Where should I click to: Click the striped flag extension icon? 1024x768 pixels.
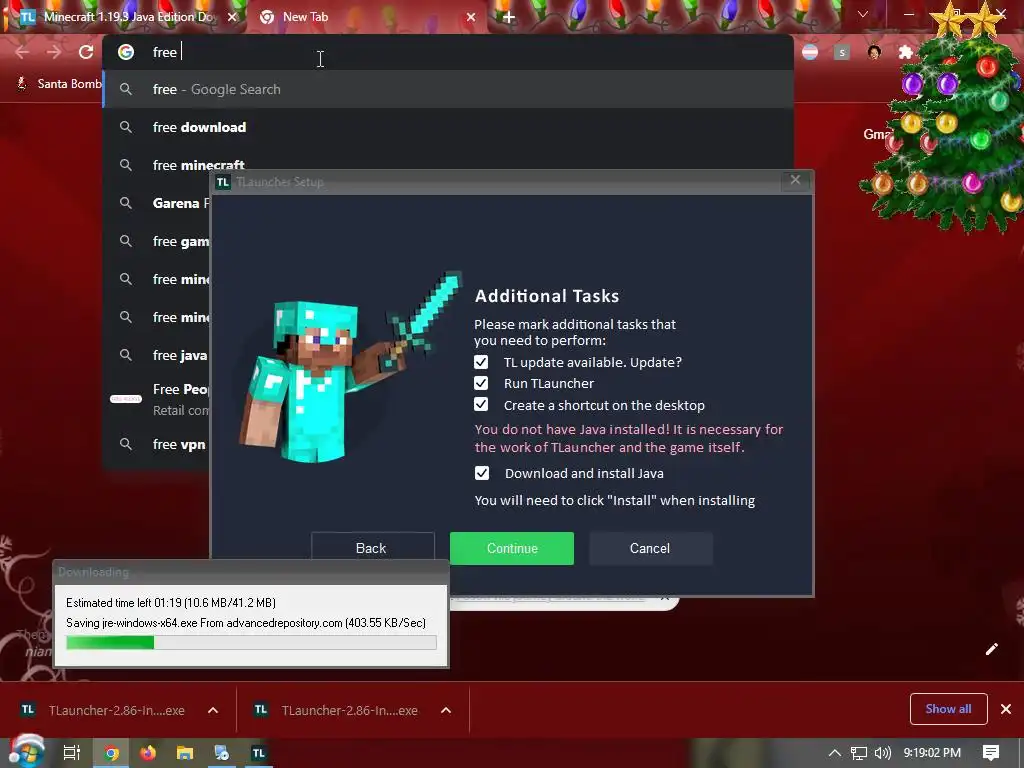(810, 52)
